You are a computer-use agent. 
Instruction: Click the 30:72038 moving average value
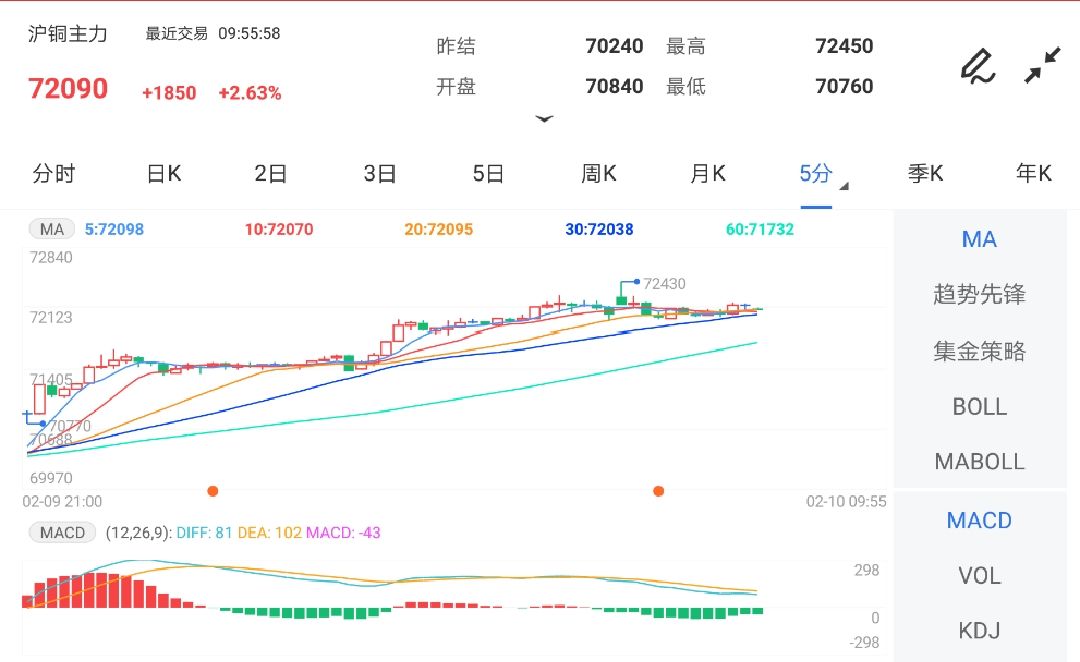coord(599,229)
